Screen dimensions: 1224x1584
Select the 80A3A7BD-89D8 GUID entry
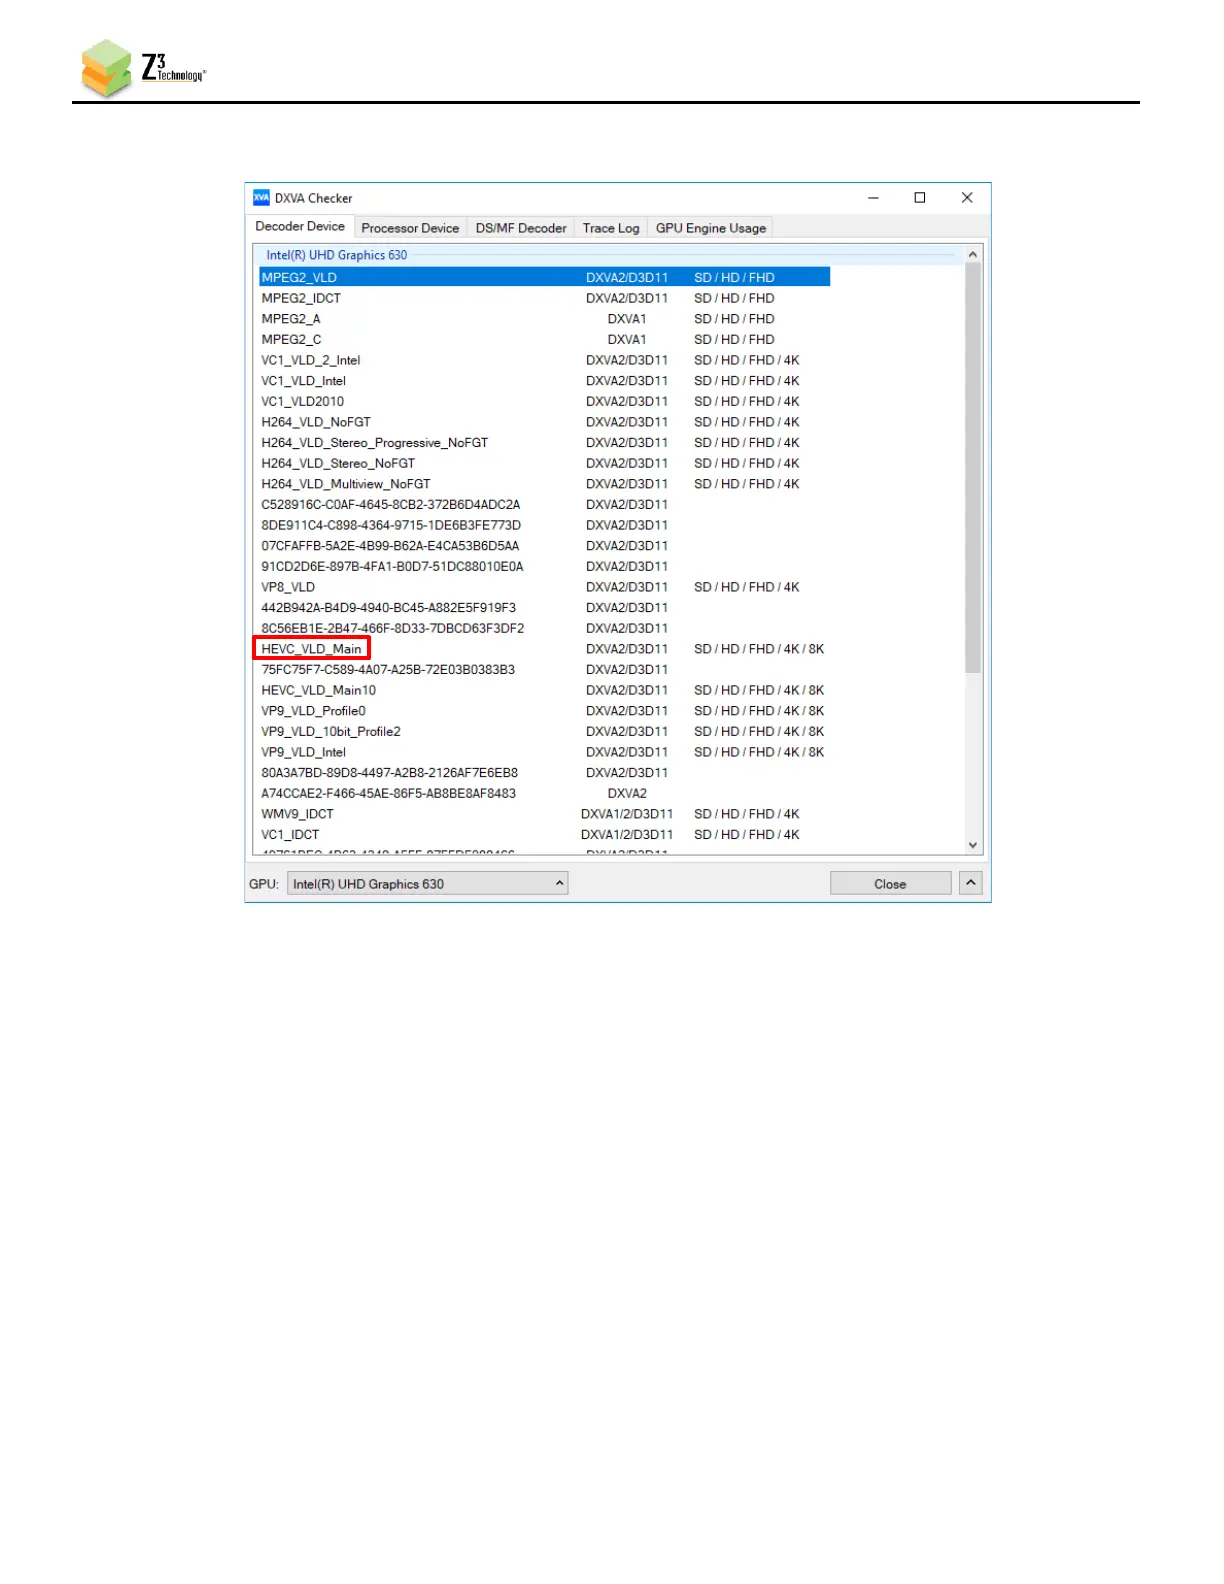coord(544,773)
